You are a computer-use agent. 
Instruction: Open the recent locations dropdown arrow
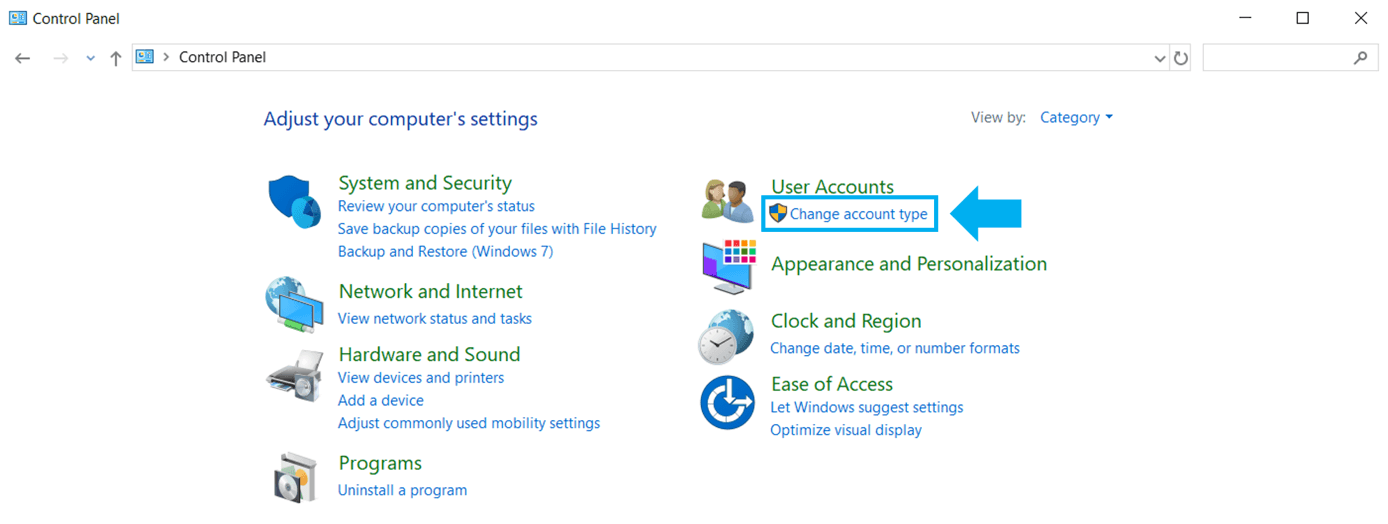tap(91, 58)
